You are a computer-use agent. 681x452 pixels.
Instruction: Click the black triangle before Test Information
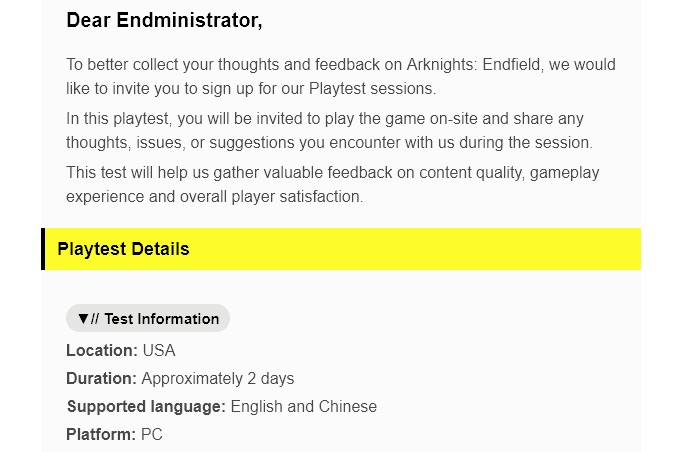click(x=83, y=318)
